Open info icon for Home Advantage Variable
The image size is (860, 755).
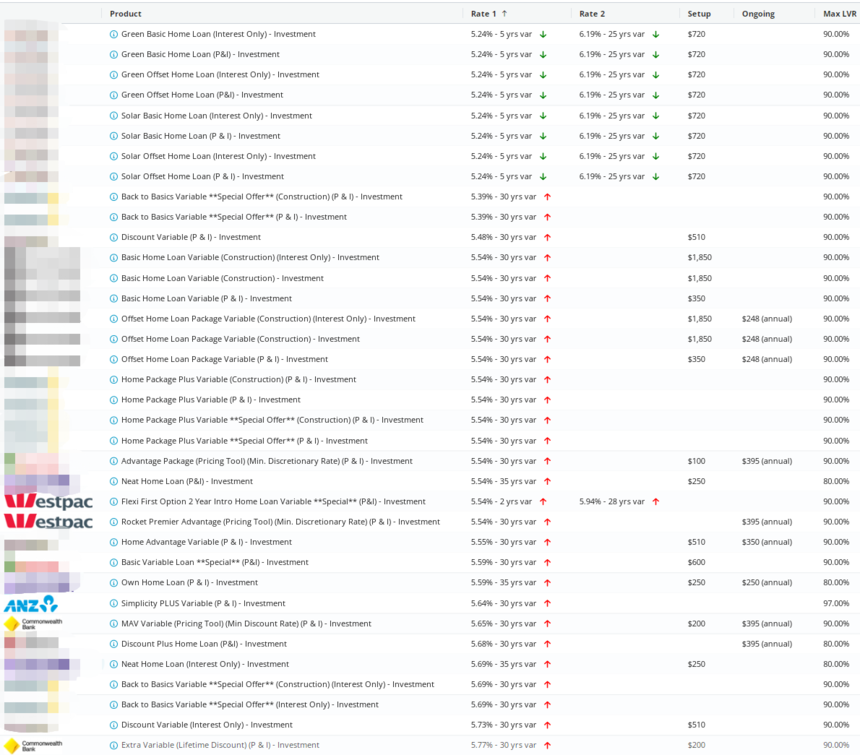tap(114, 542)
